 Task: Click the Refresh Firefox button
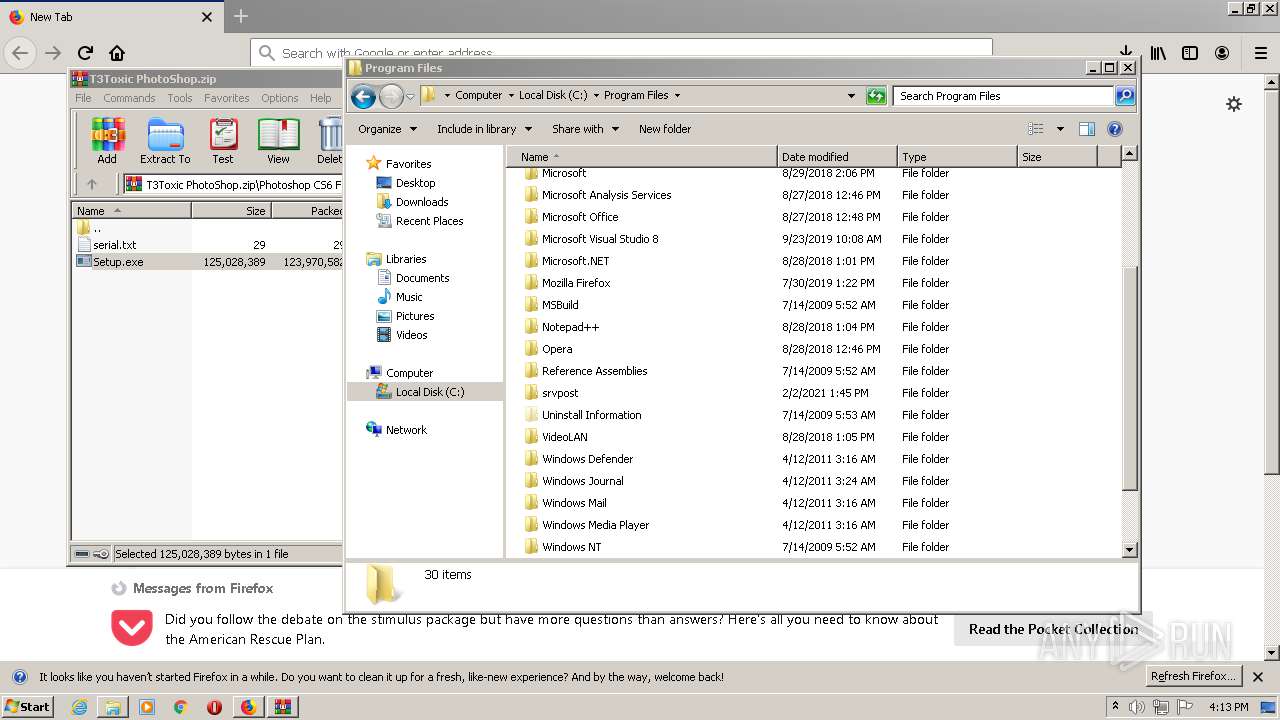[1193, 677]
